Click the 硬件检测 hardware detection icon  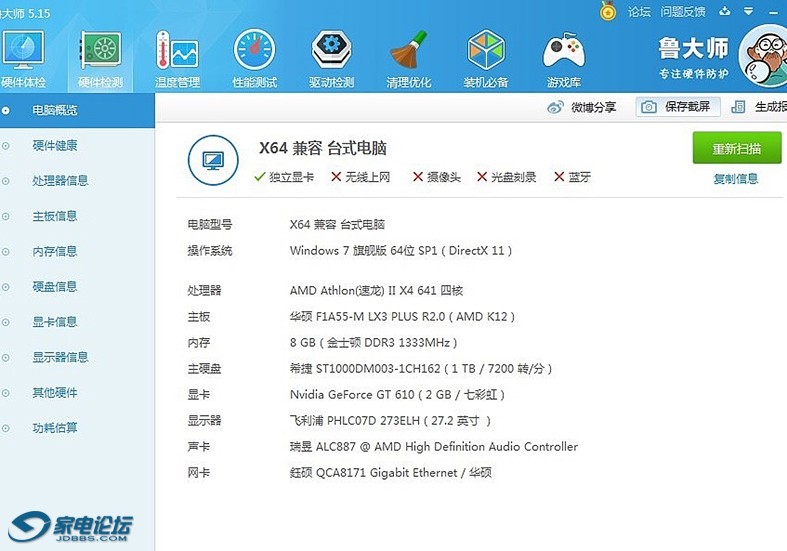(100, 52)
